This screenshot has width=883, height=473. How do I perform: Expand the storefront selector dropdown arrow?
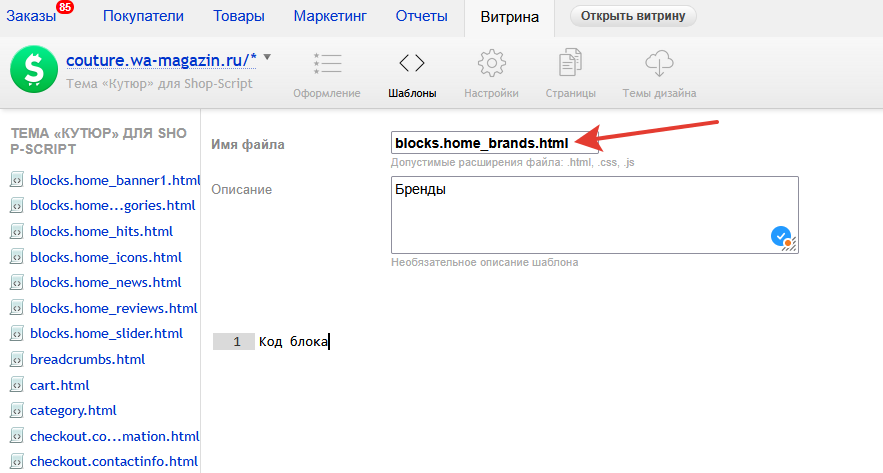(x=267, y=57)
